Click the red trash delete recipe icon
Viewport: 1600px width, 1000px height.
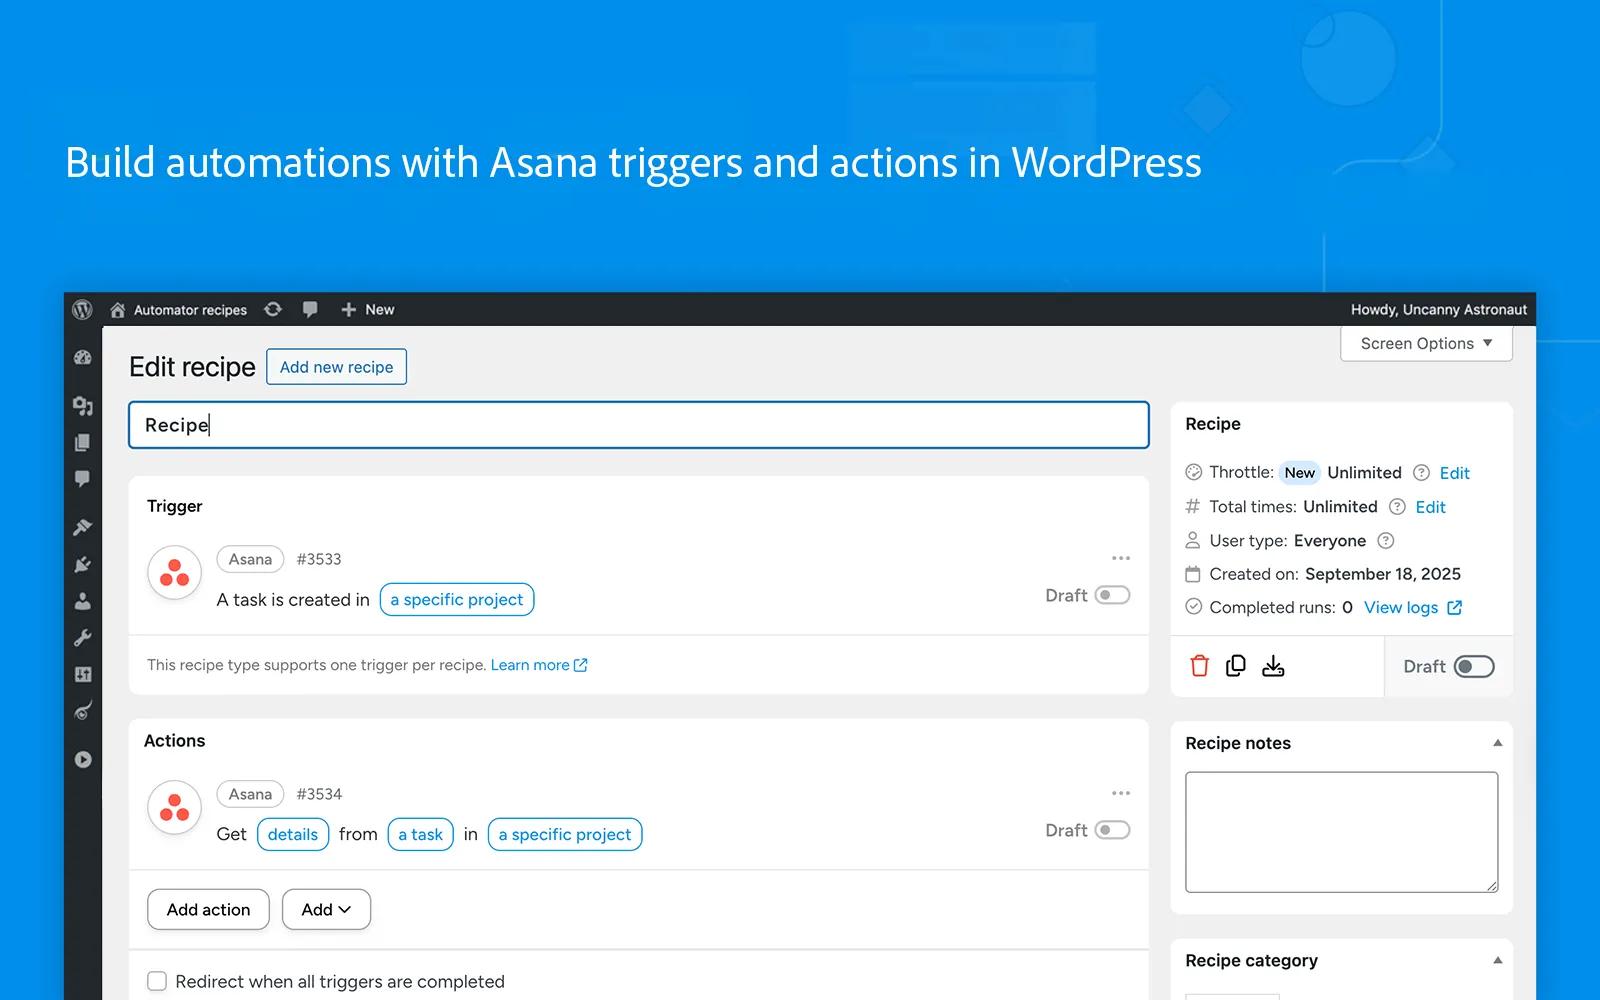coord(1199,666)
